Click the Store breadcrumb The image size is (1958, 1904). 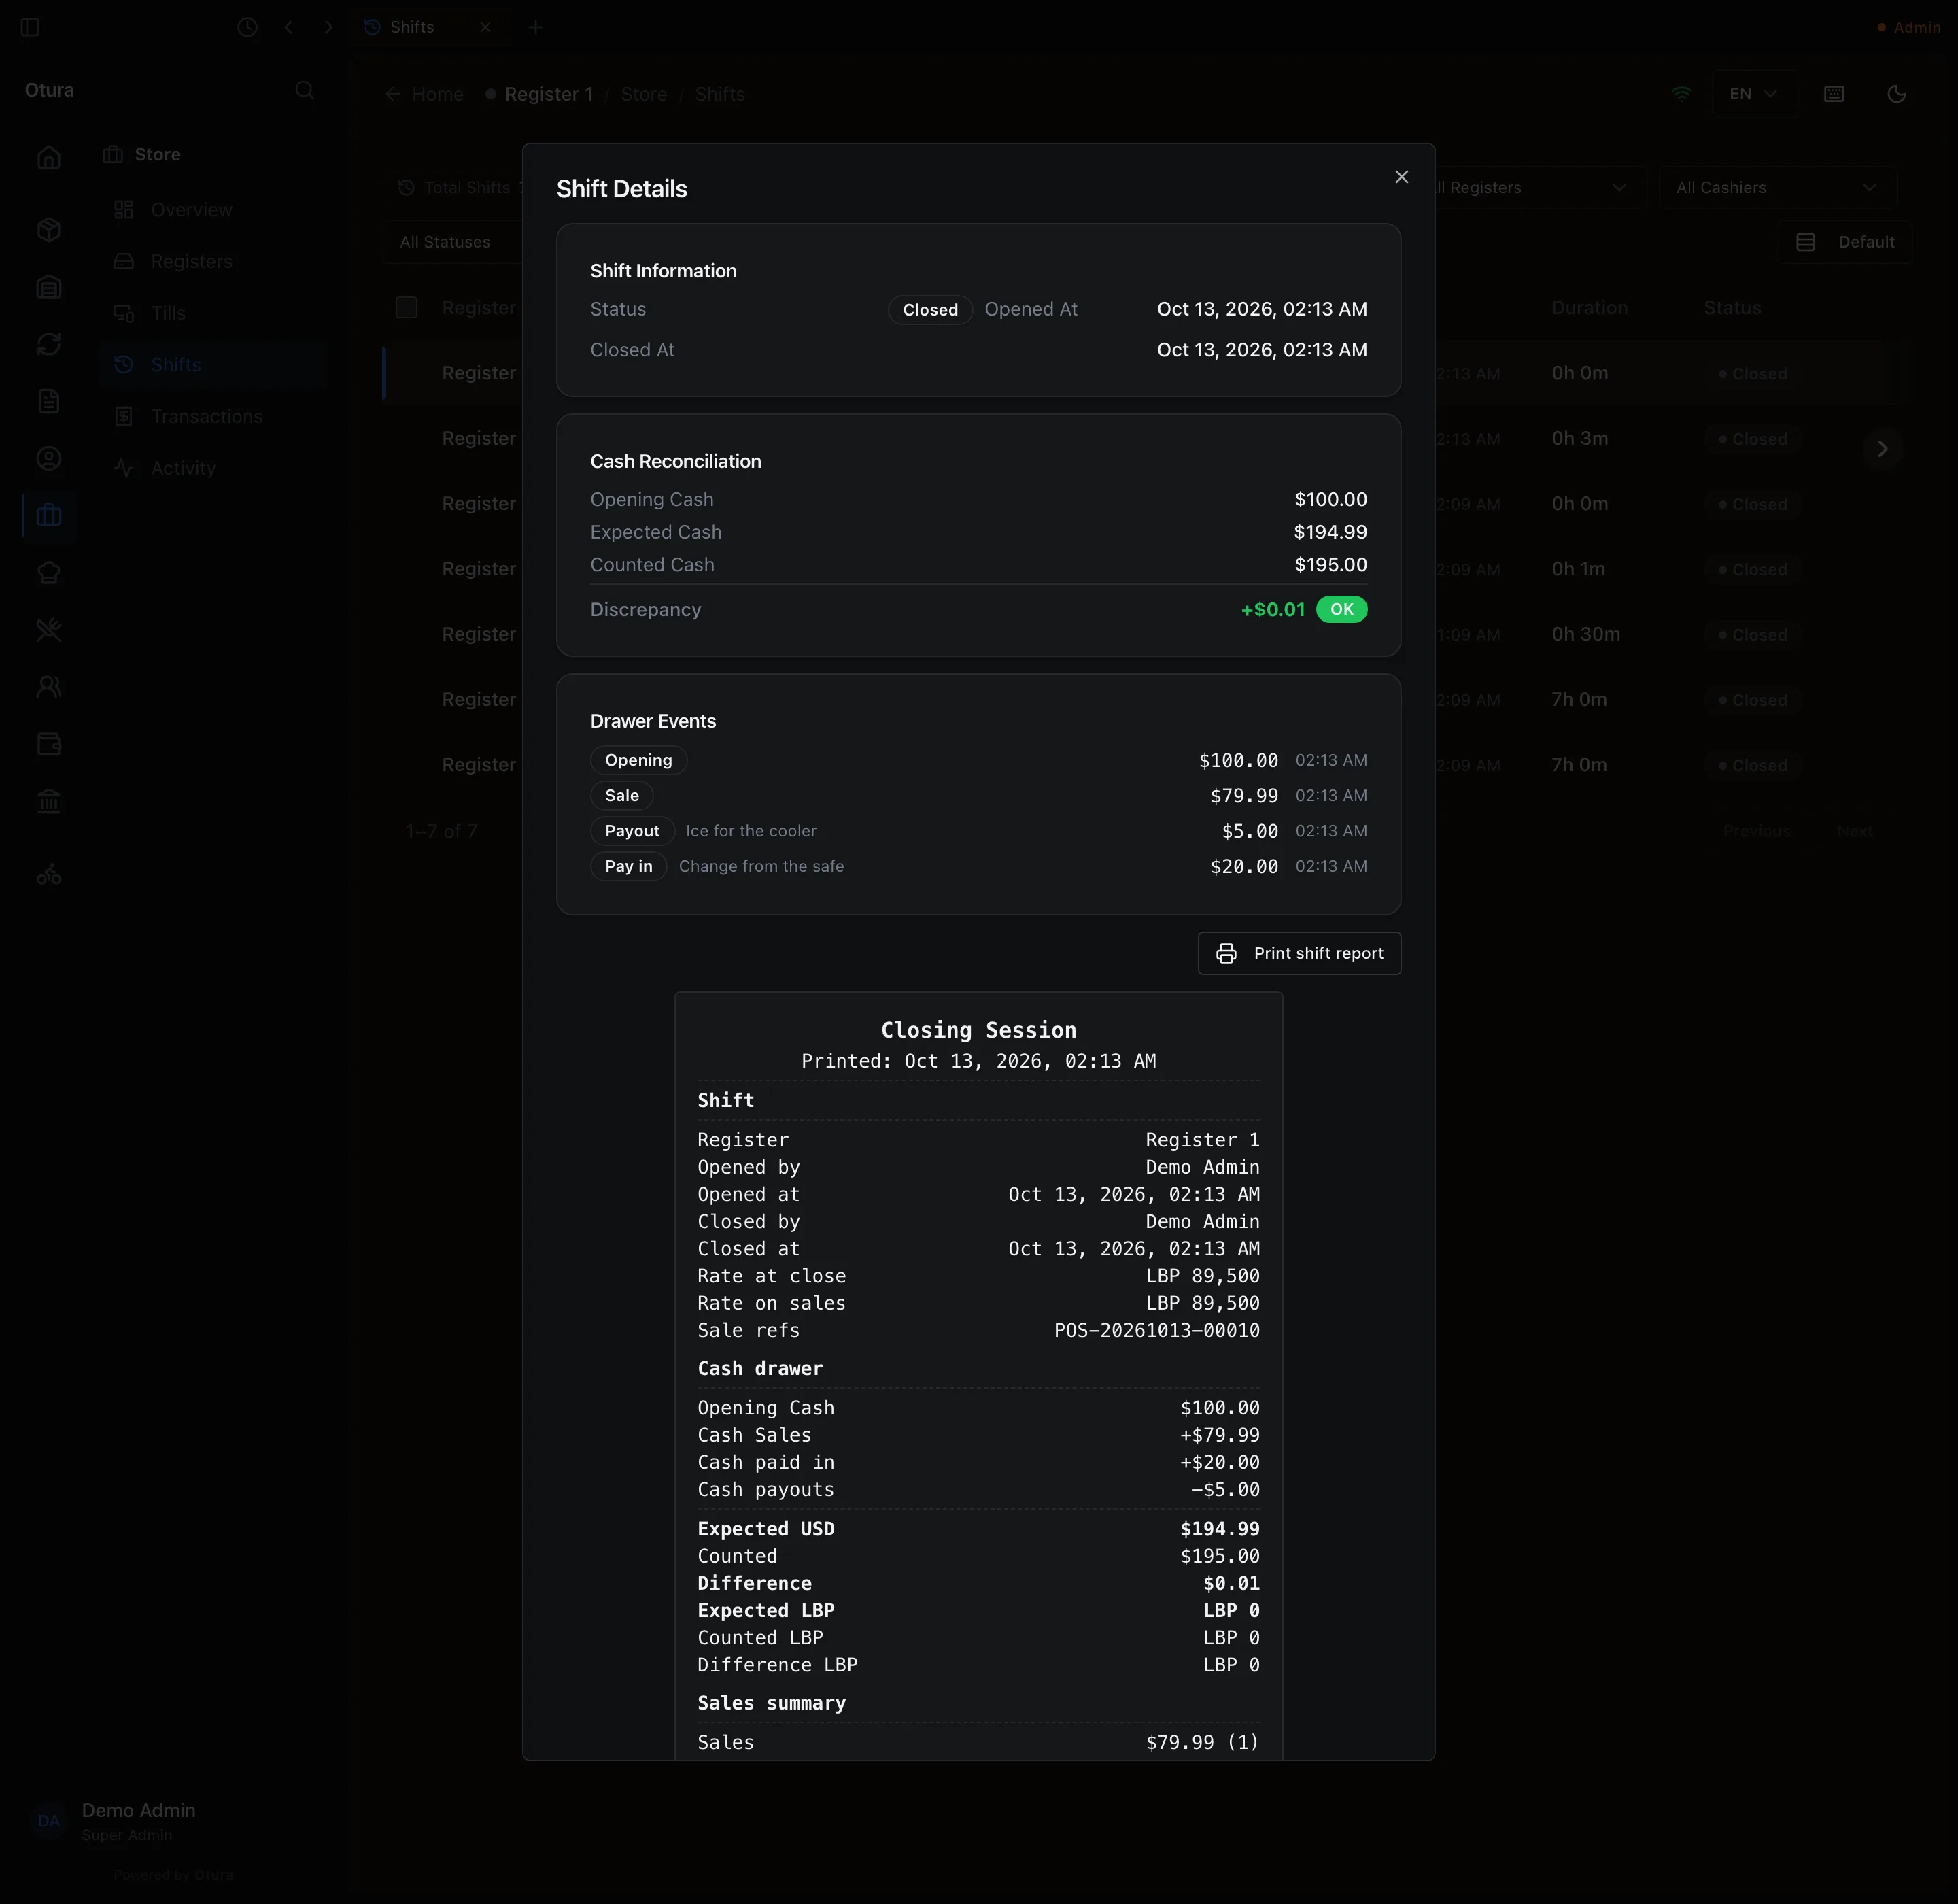tap(644, 94)
